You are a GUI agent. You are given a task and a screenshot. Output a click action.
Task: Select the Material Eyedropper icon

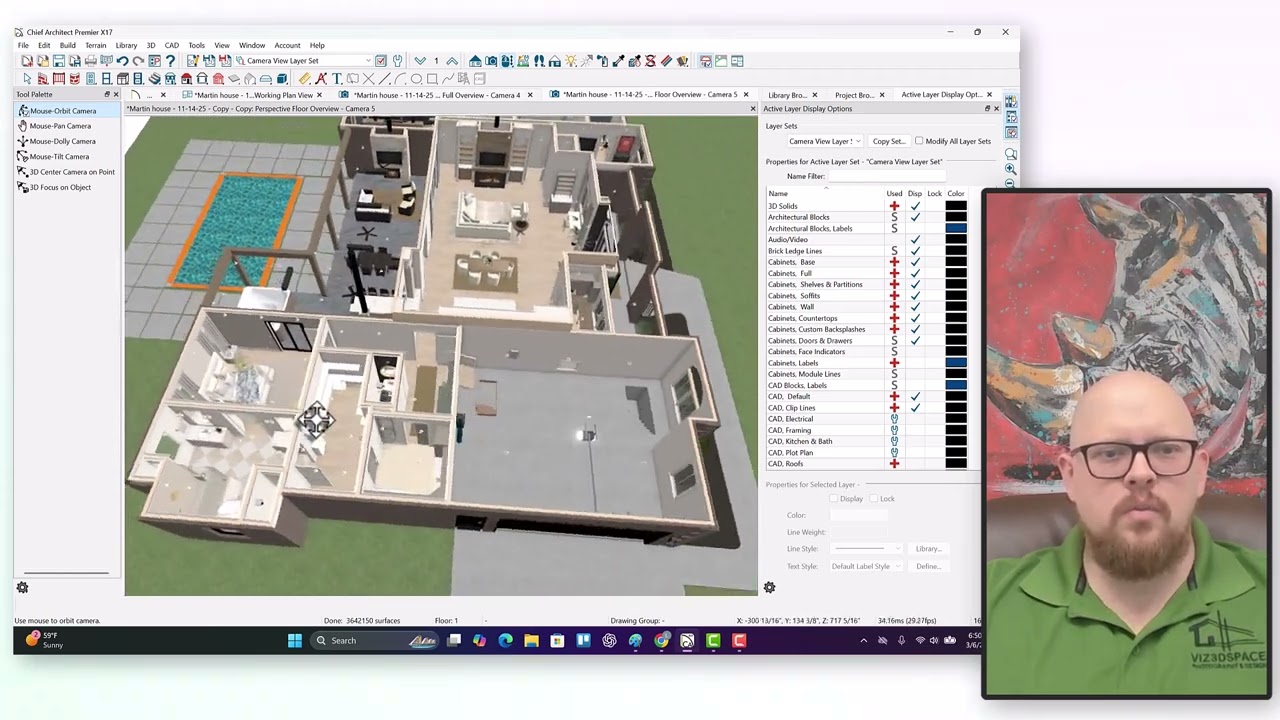click(618, 61)
